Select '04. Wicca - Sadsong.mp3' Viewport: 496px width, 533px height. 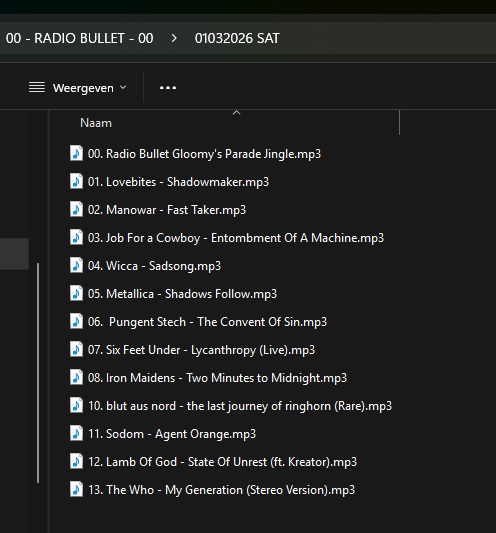(x=154, y=266)
